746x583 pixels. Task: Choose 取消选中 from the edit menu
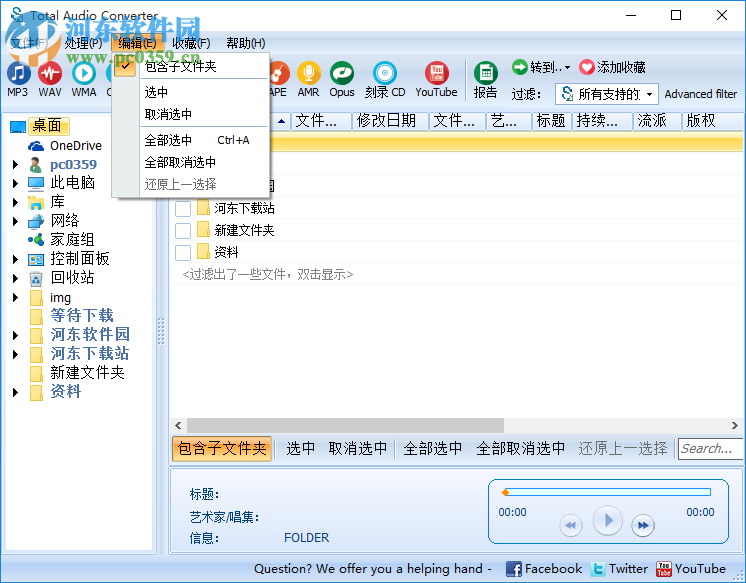tap(191, 114)
